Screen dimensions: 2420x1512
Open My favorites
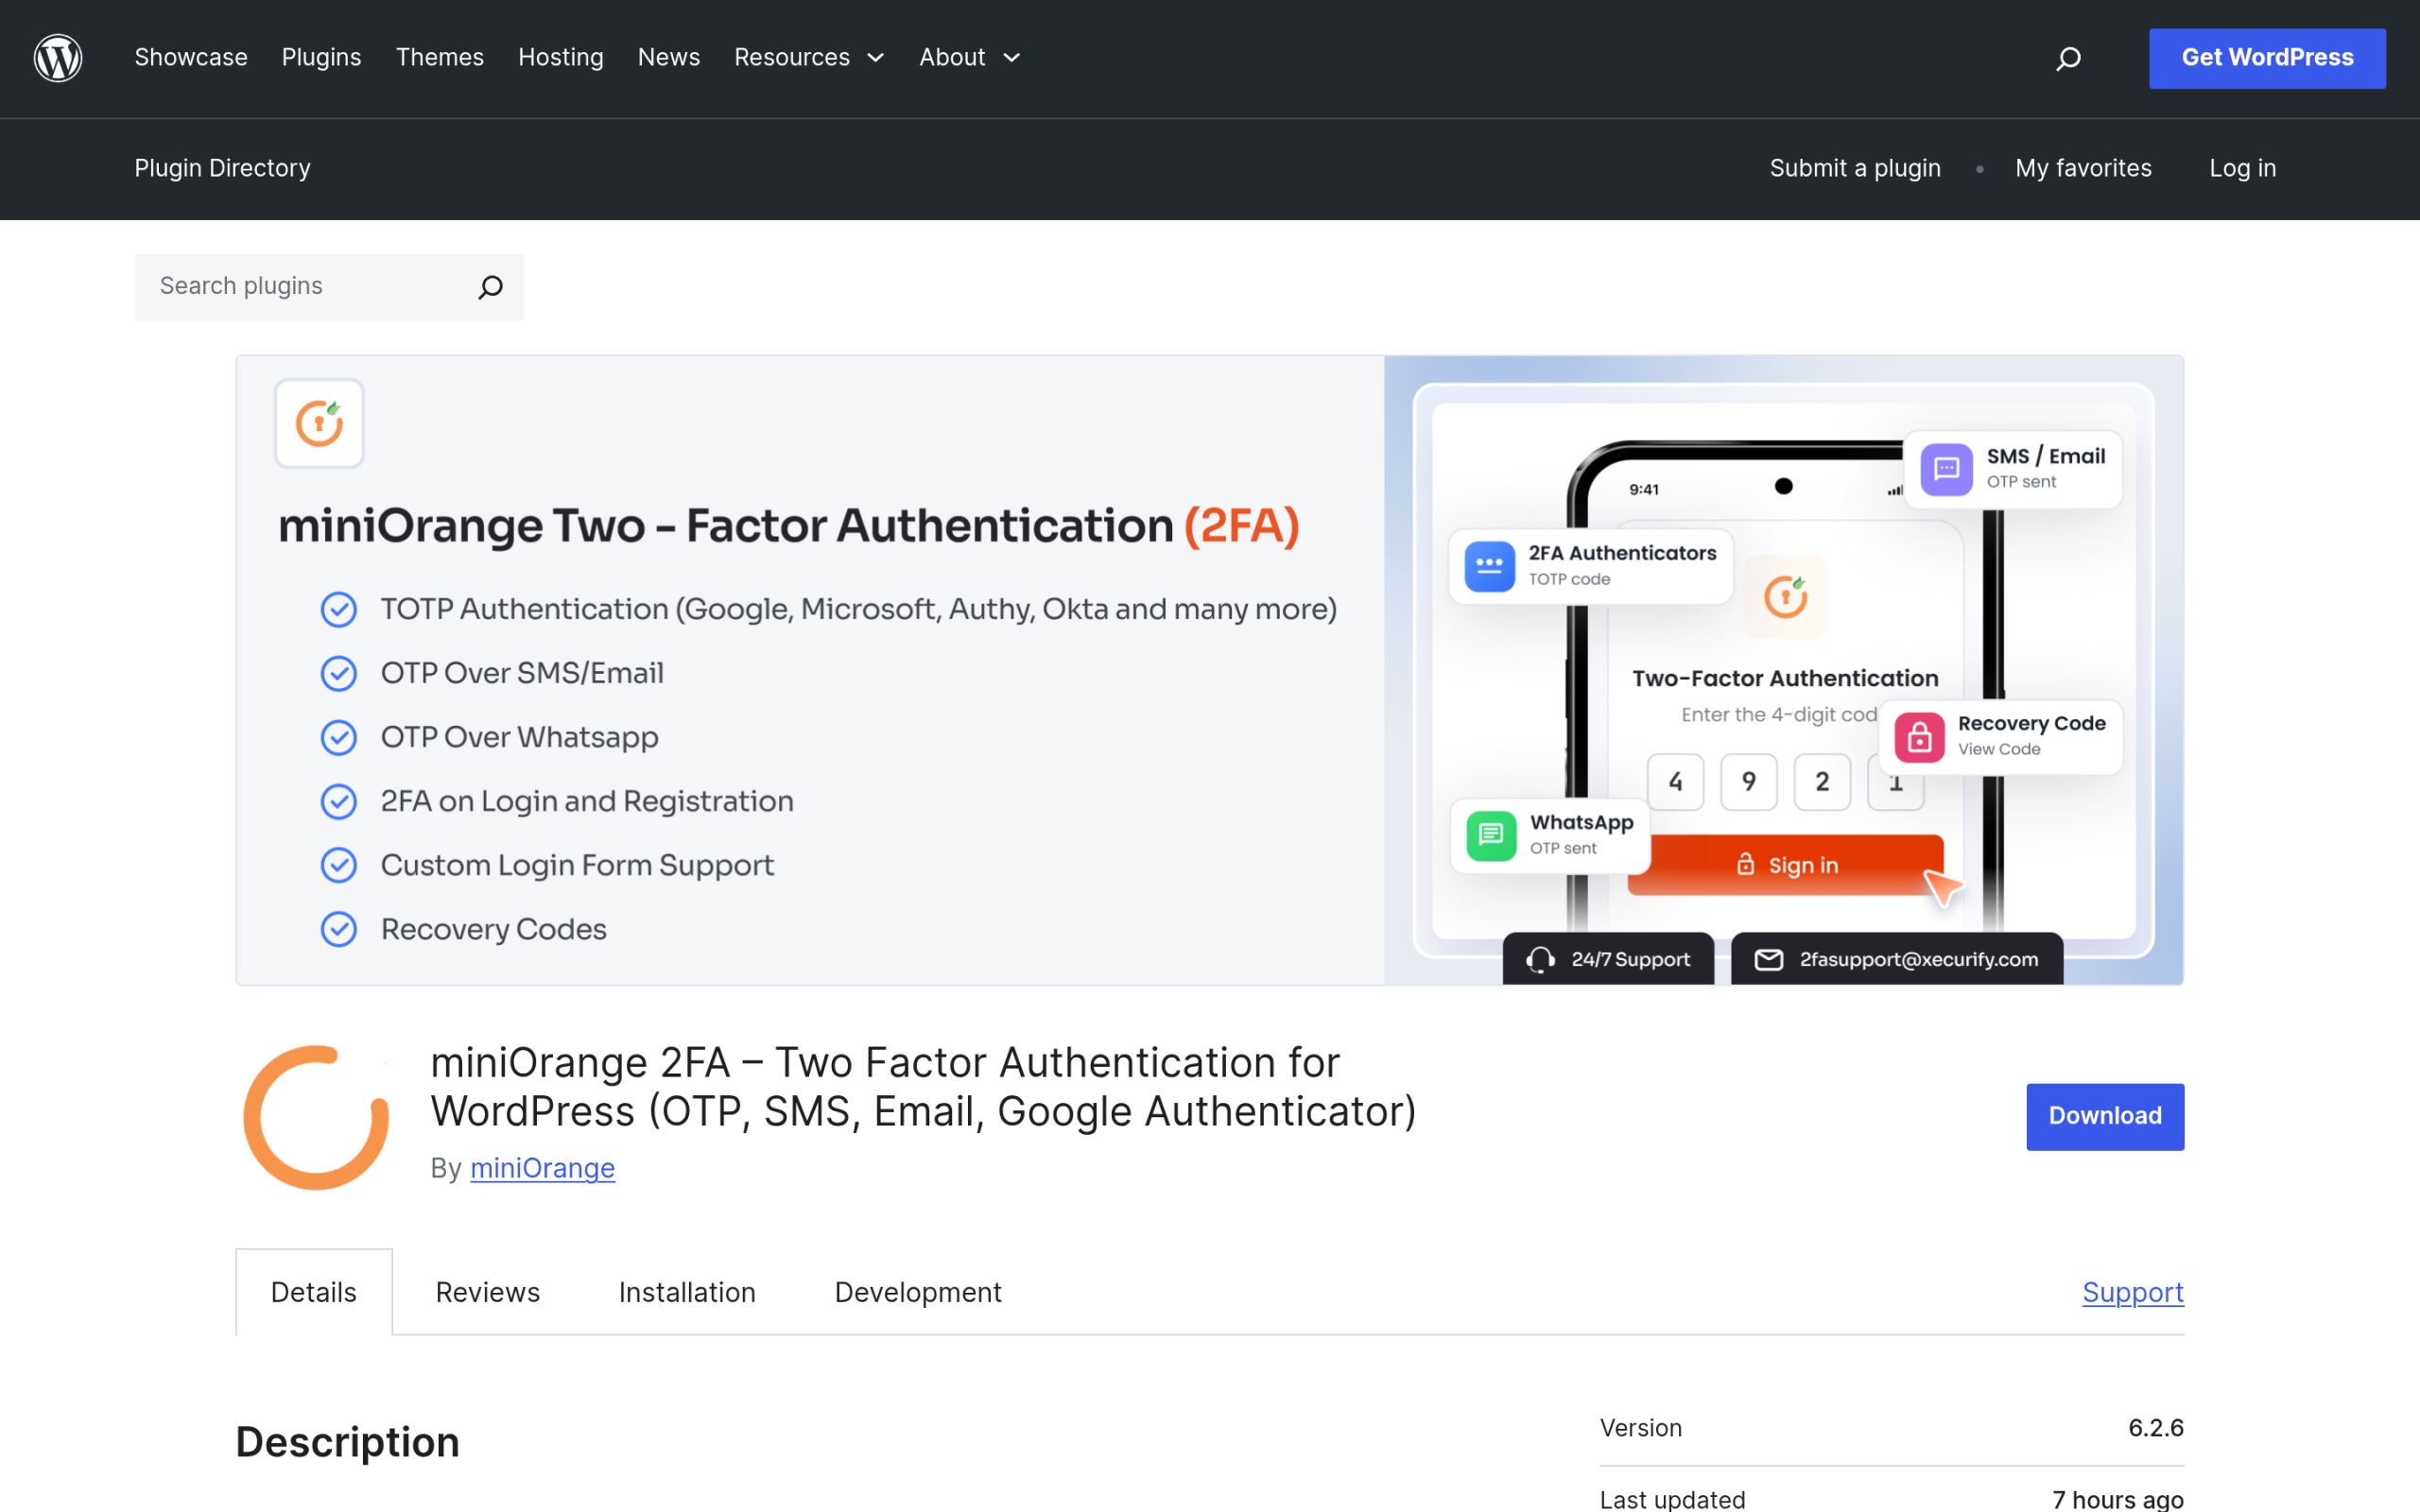2083,168
